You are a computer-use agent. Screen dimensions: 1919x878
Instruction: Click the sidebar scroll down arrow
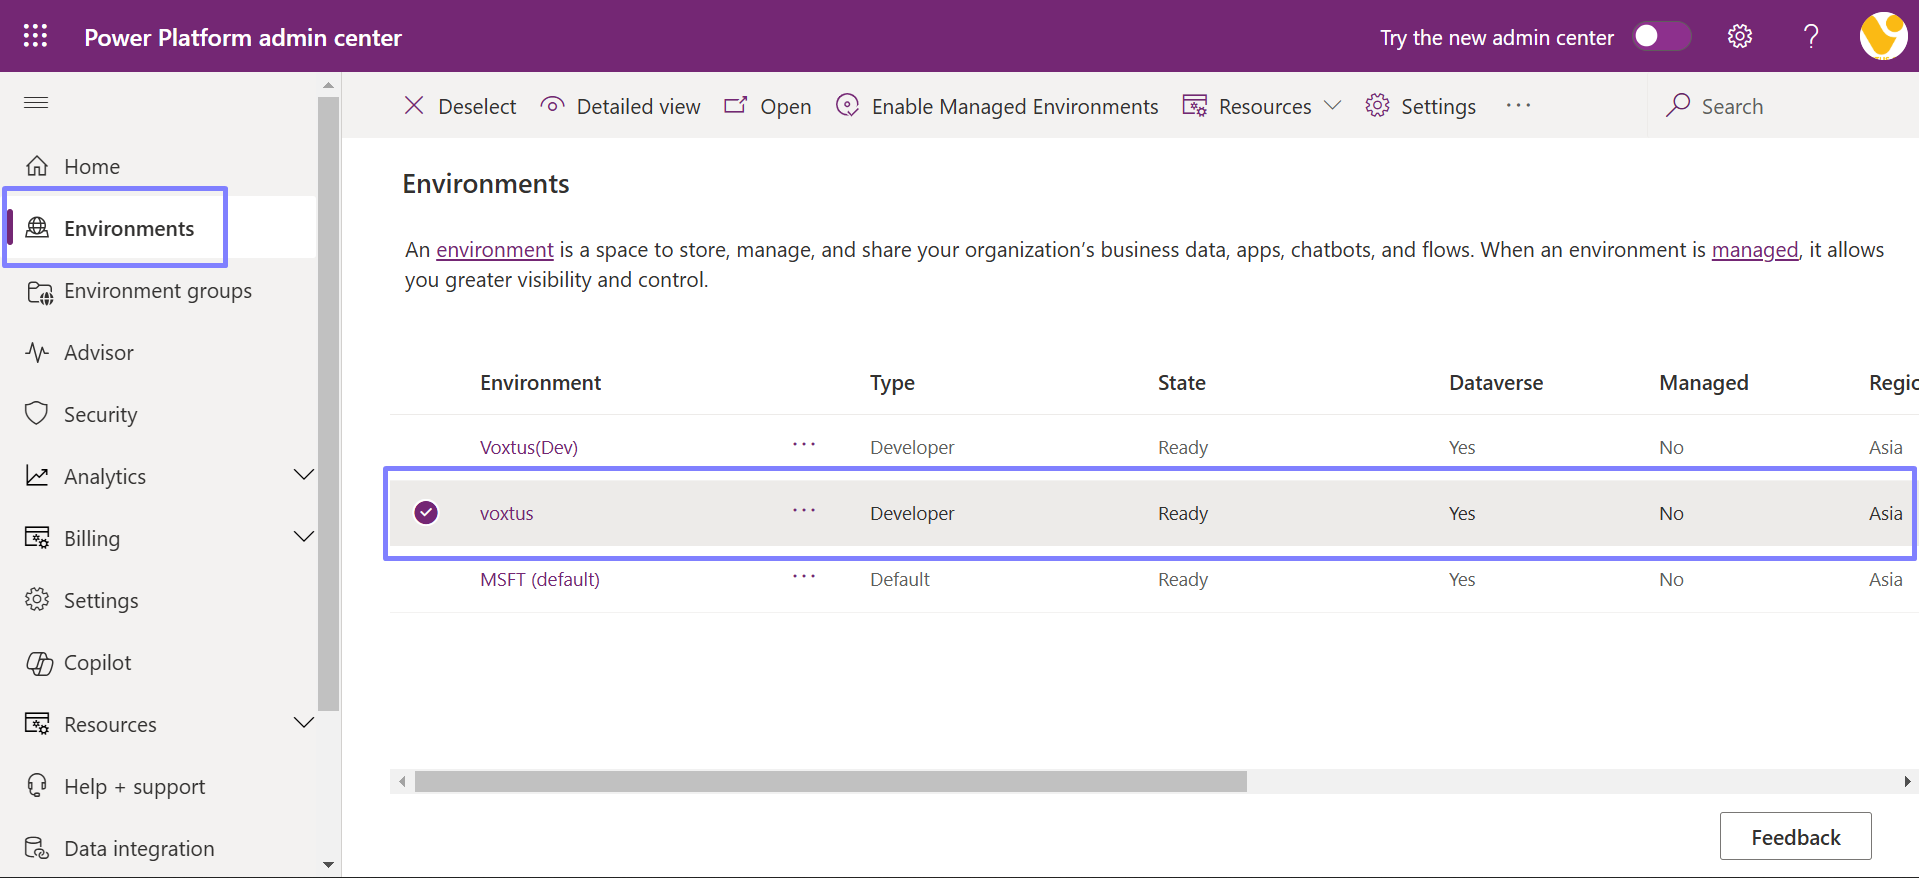[328, 865]
